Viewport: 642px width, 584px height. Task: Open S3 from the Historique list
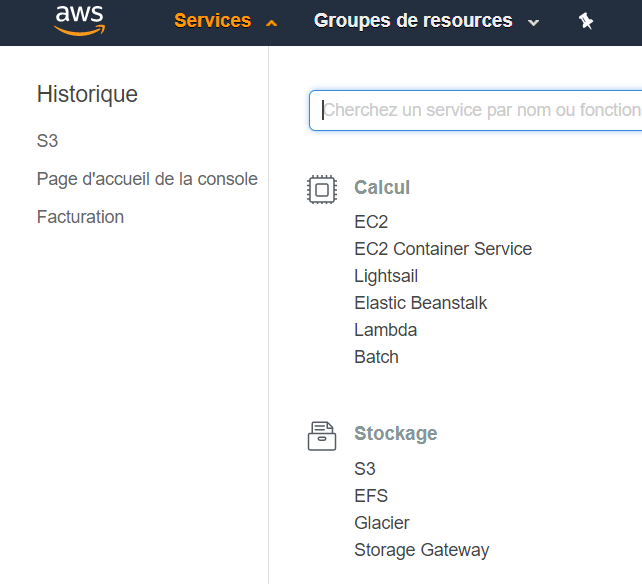47,141
